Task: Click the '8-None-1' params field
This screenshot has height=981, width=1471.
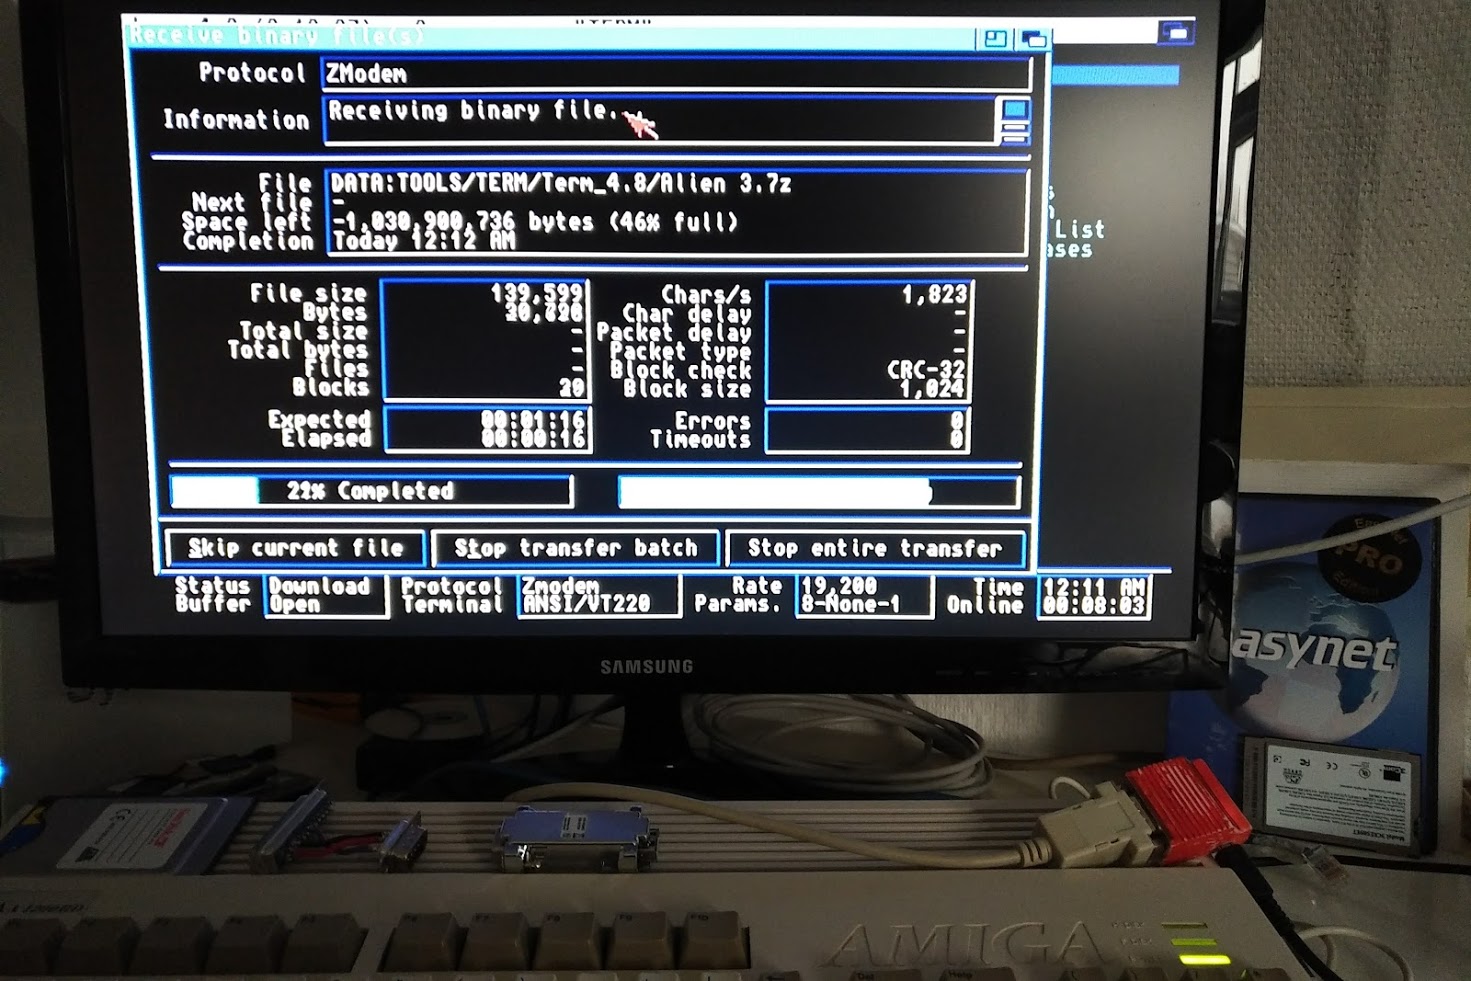Action: 851,605
